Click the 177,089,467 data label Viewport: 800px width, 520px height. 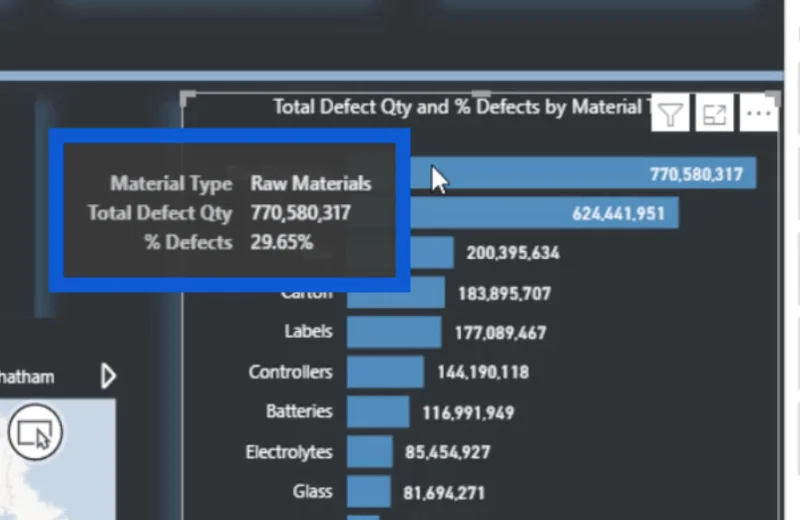point(501,333)
